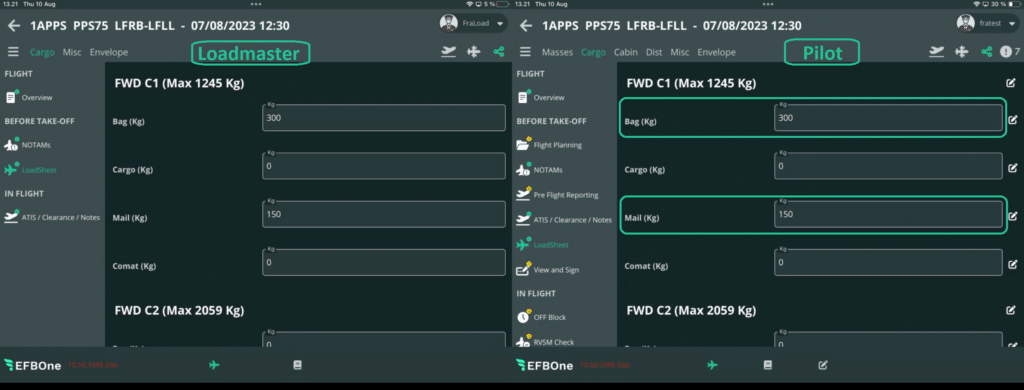The width and height of the screenshot is (1024, 390).
Task: Edit FWD C1 section in Pilot screen
Action: (1011, 83)
